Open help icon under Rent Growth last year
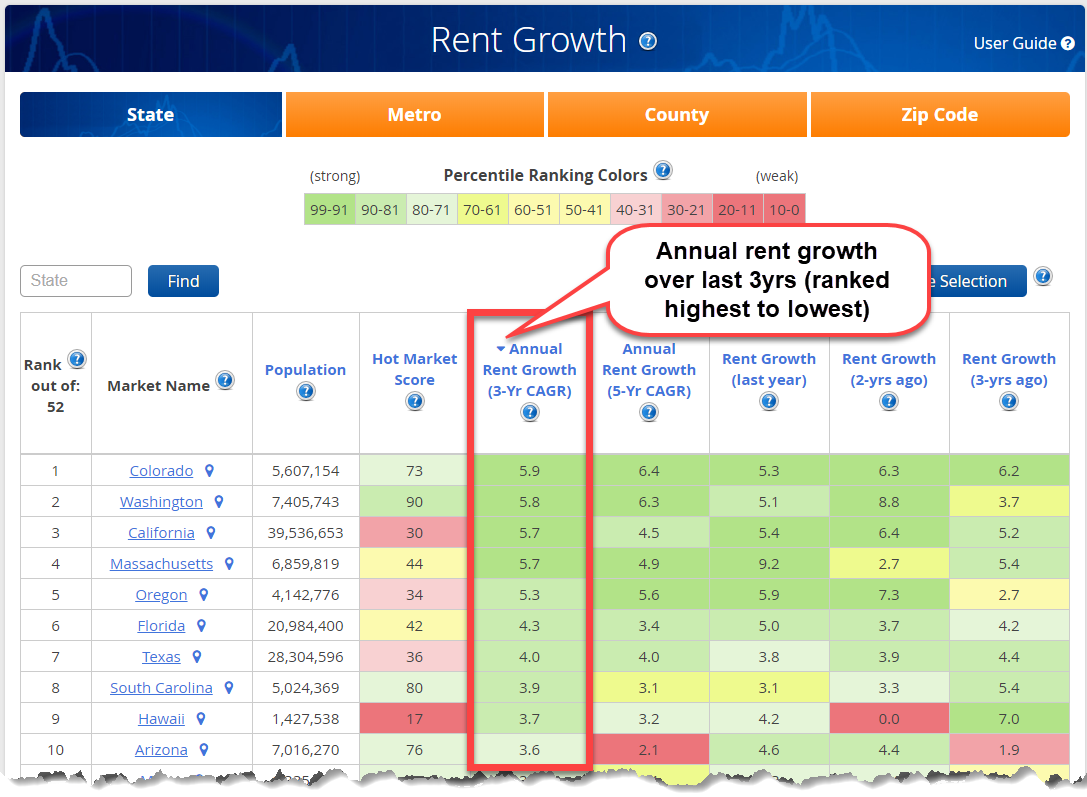This screenshot has width=1087, height=797. (x=769, y=401)
